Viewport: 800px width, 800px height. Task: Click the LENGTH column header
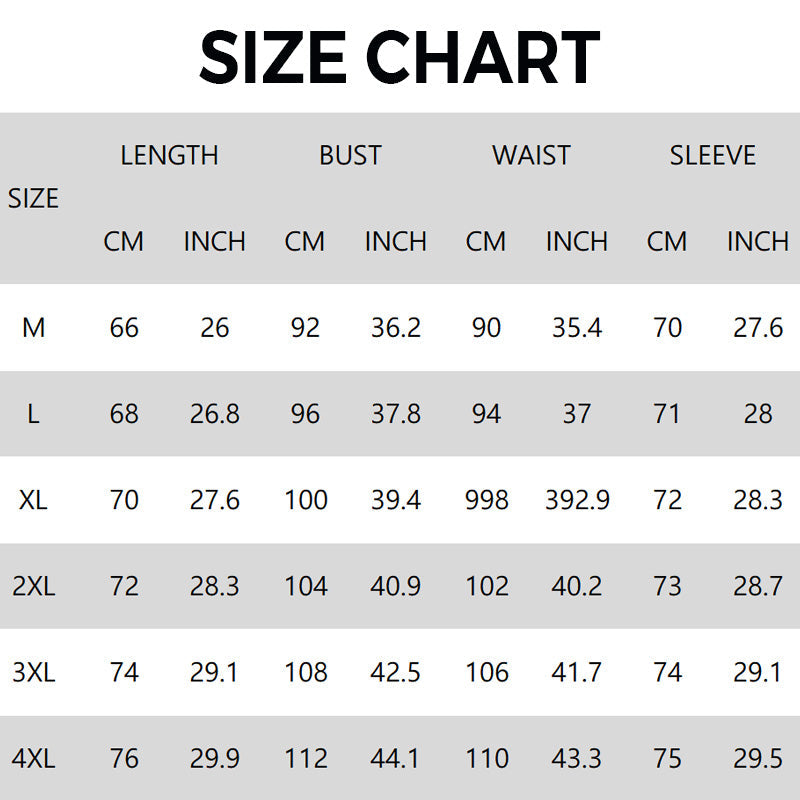pos(169,155)
